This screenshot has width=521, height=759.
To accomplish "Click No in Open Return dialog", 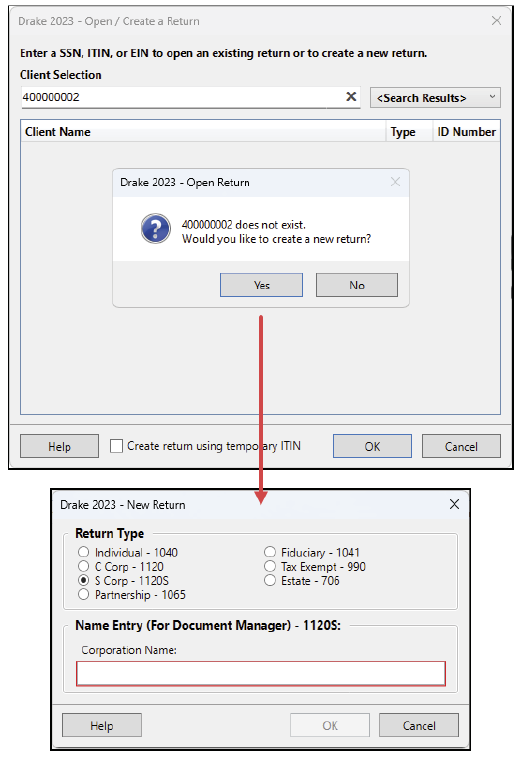I will (x=357, y=285).
